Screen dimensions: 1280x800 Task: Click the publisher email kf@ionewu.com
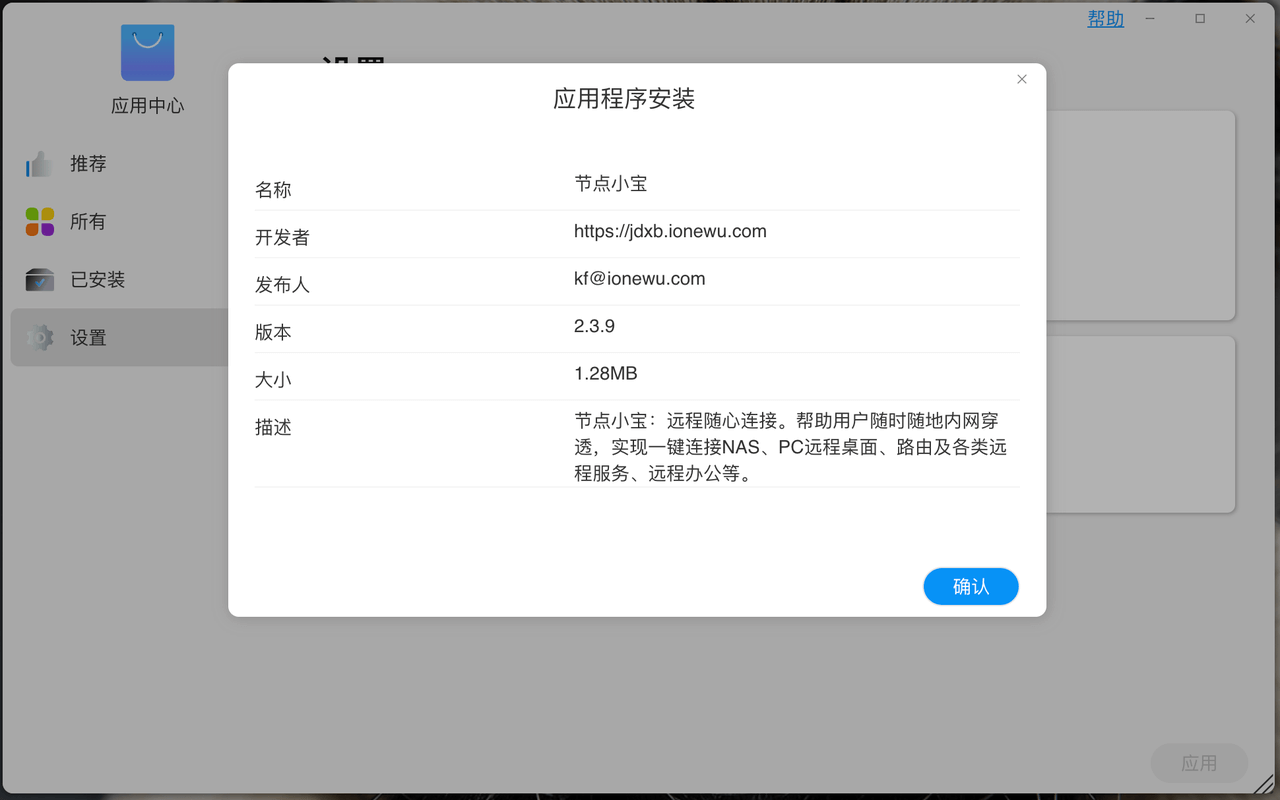(x=639, y=279)
